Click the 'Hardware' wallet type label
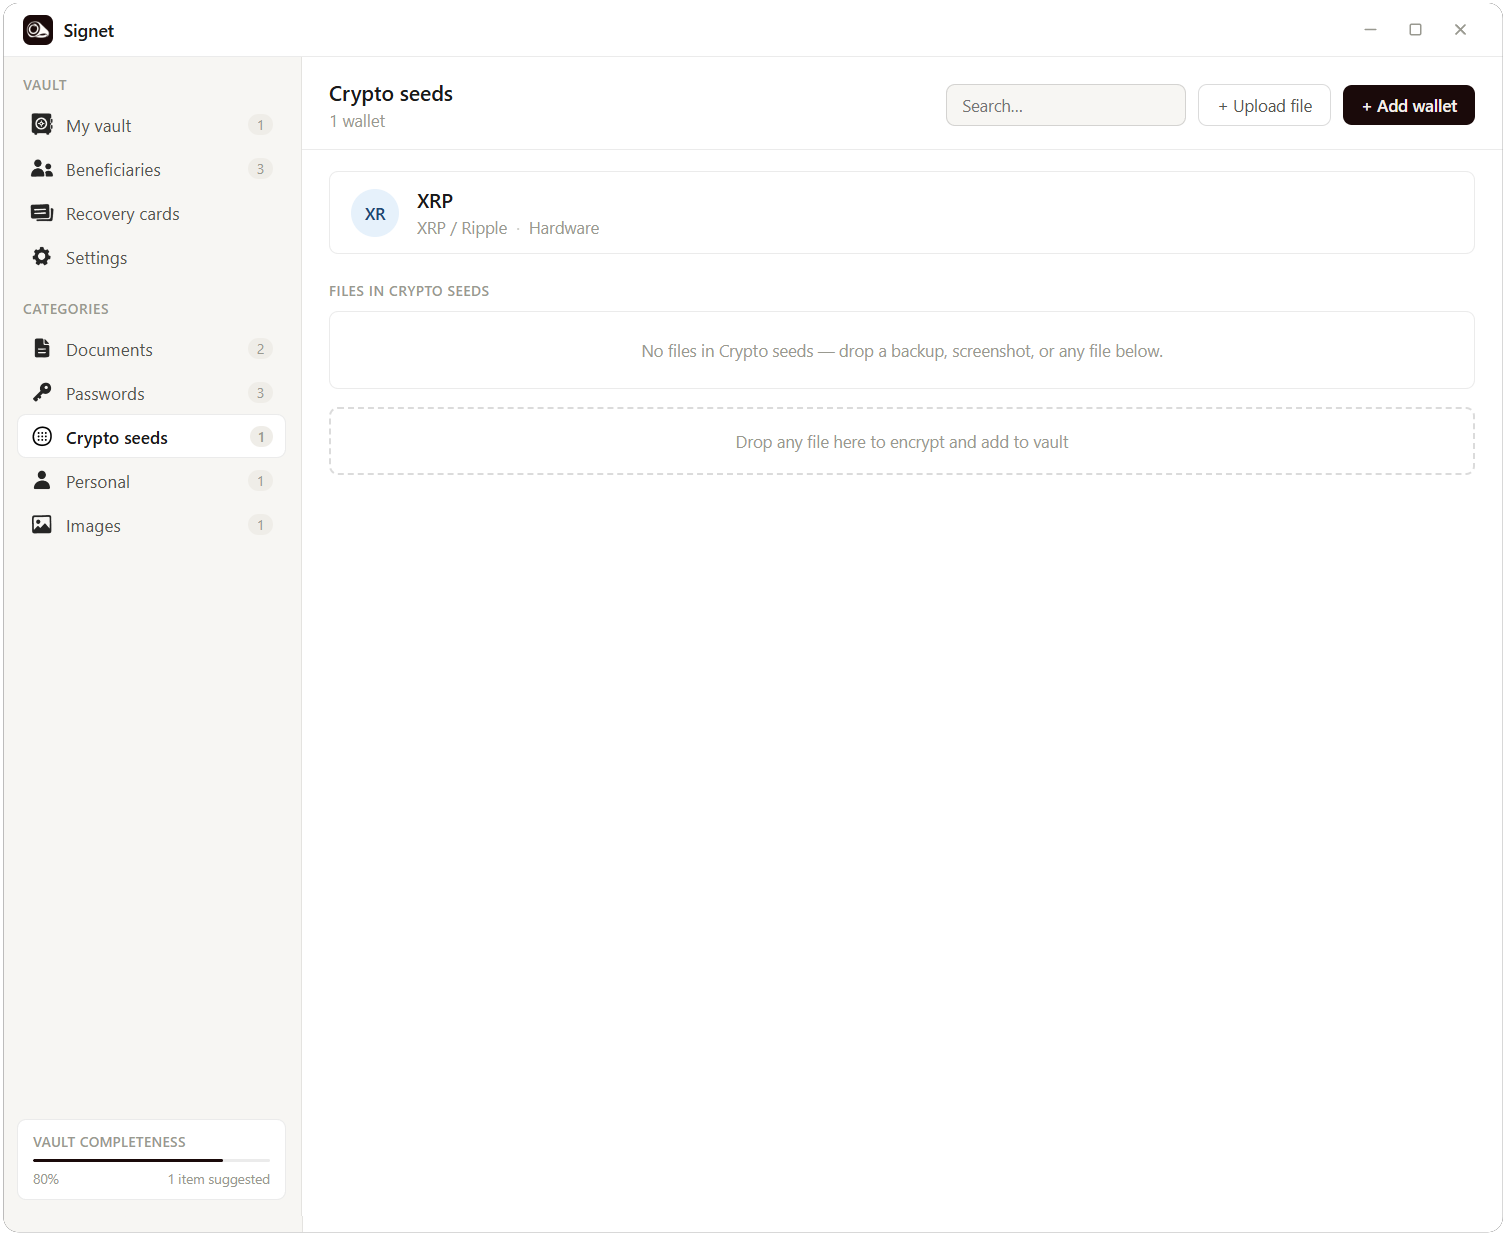1507x1236 pixels. click(x=564, y=228)
